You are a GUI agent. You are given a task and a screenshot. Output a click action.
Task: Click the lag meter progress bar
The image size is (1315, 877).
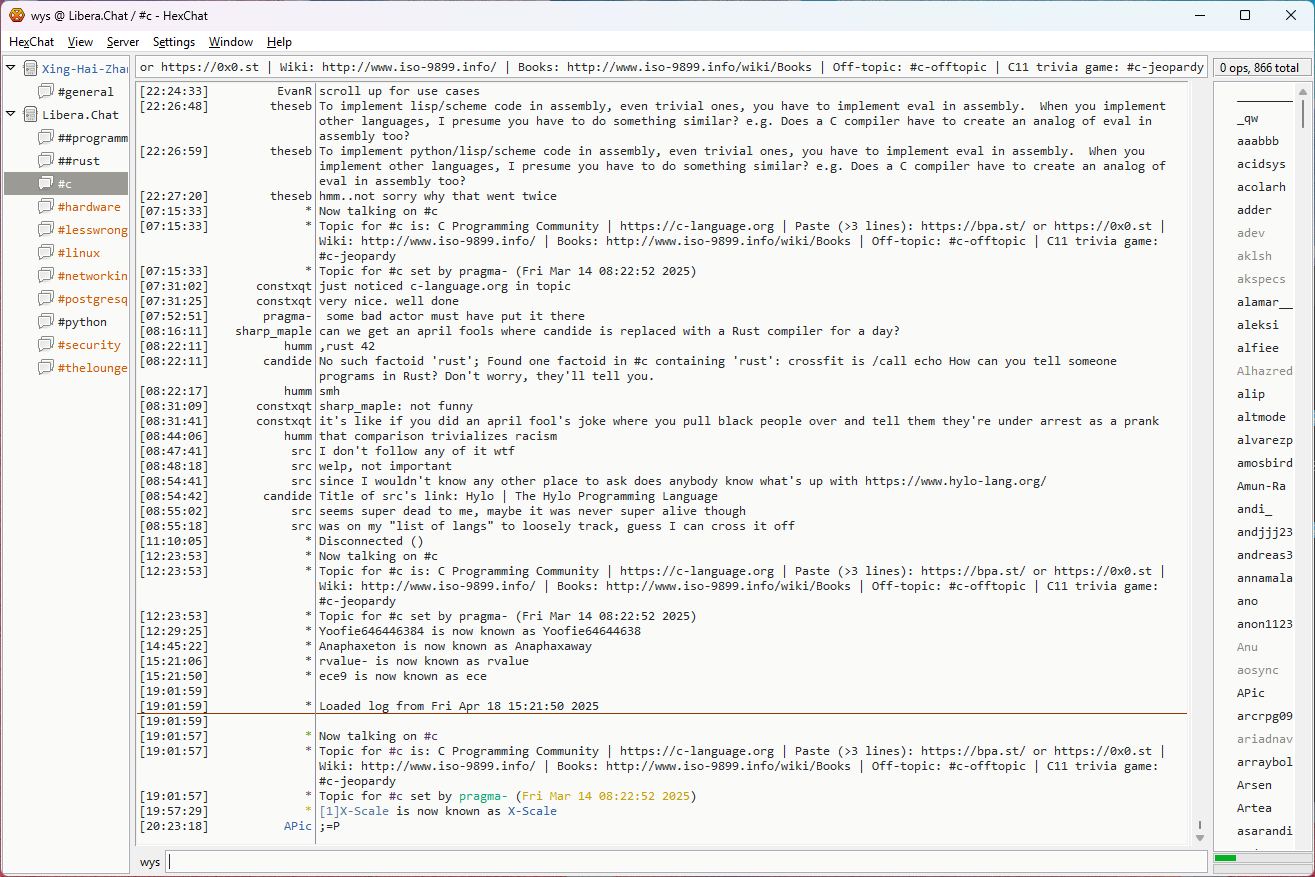click(x=1260, y=858)
